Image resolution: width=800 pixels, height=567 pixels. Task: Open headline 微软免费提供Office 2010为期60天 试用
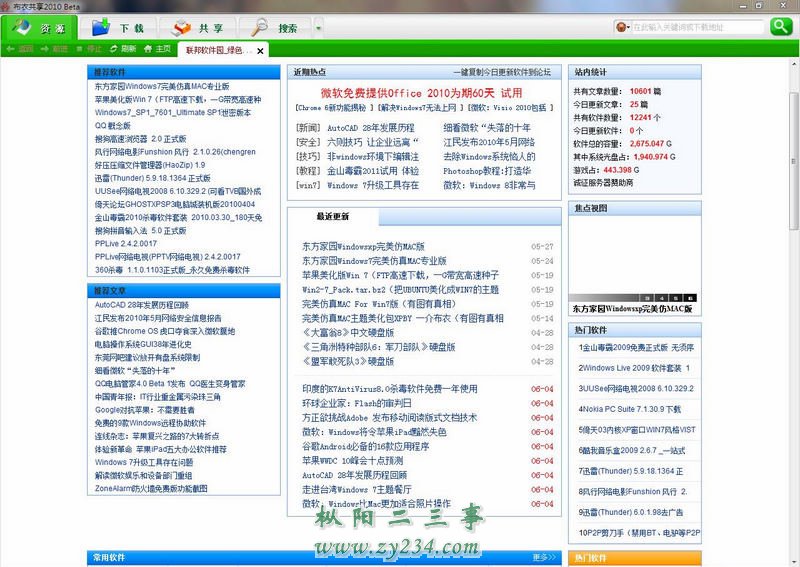pyautogui.click(x=421, y=93)
